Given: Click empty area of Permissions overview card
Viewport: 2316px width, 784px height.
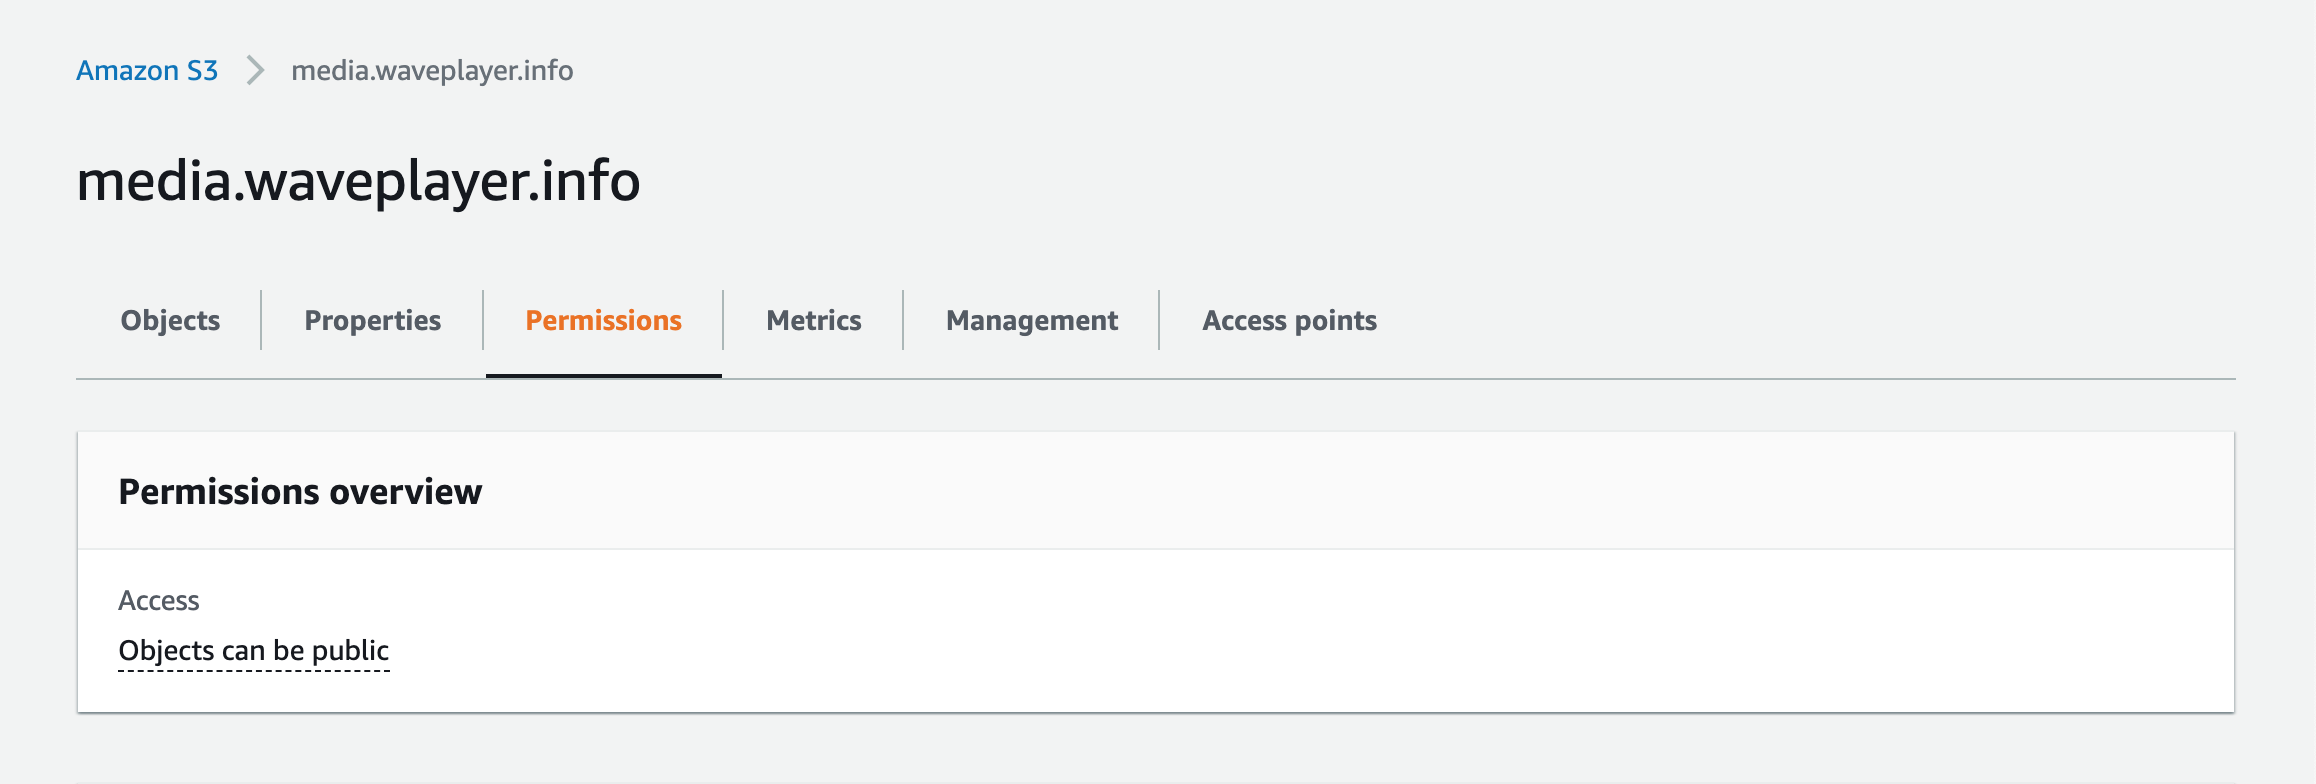Looking at the screenshot, I should coord(1300,630).
